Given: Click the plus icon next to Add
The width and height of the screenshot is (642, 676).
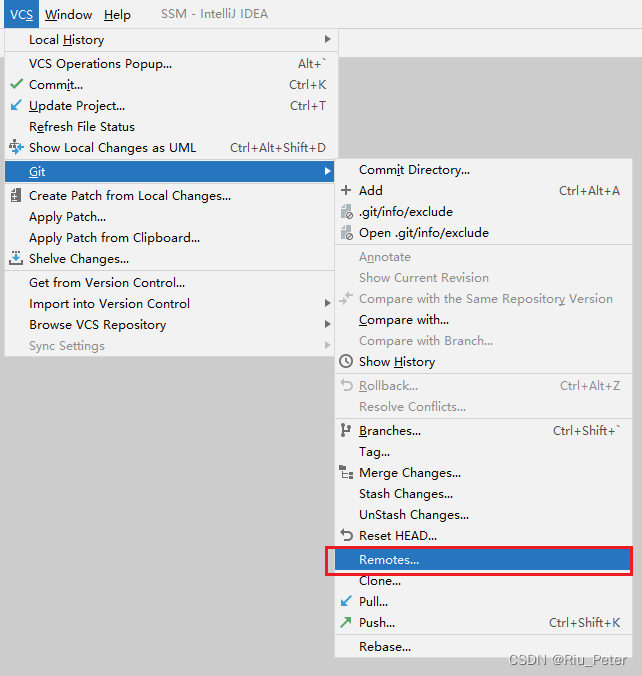Looking at the screenshot, I should point(346,190).
